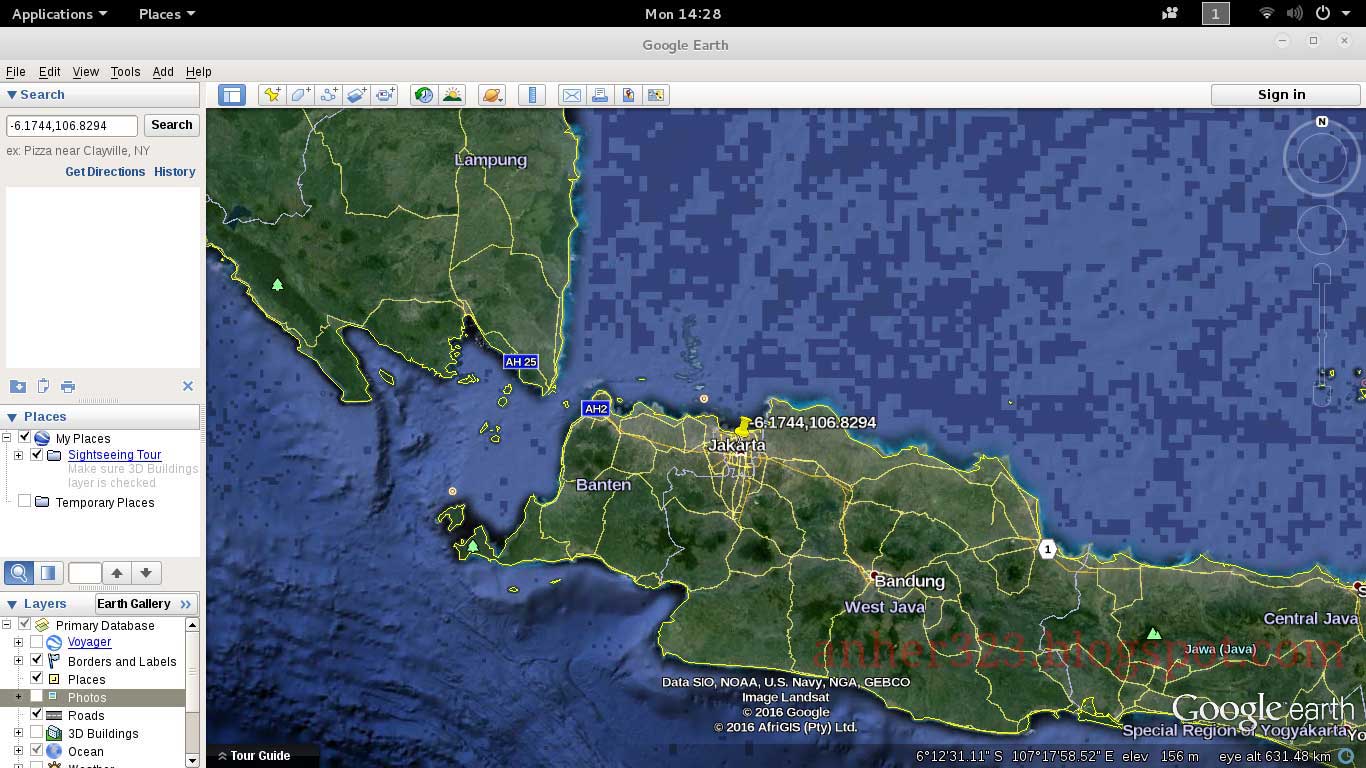Open the Tour Guide bar
This screenshot has width=1366, height=768.
[x=262, y=756]
